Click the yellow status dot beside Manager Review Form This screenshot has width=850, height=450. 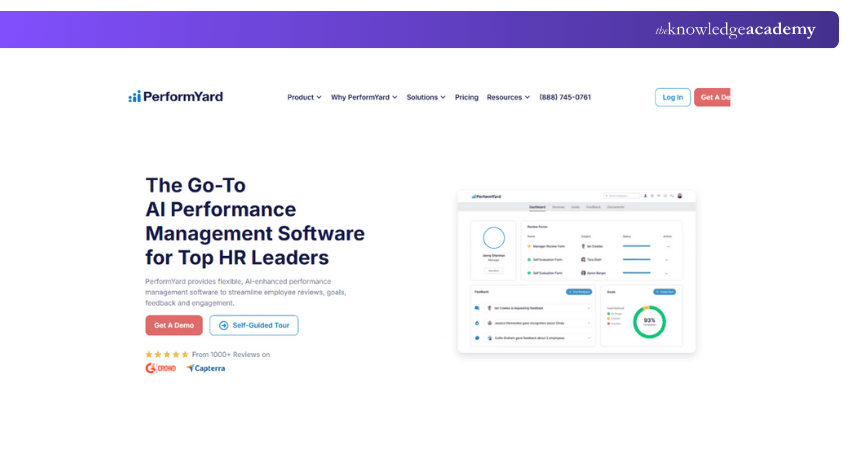pos(529,246)
